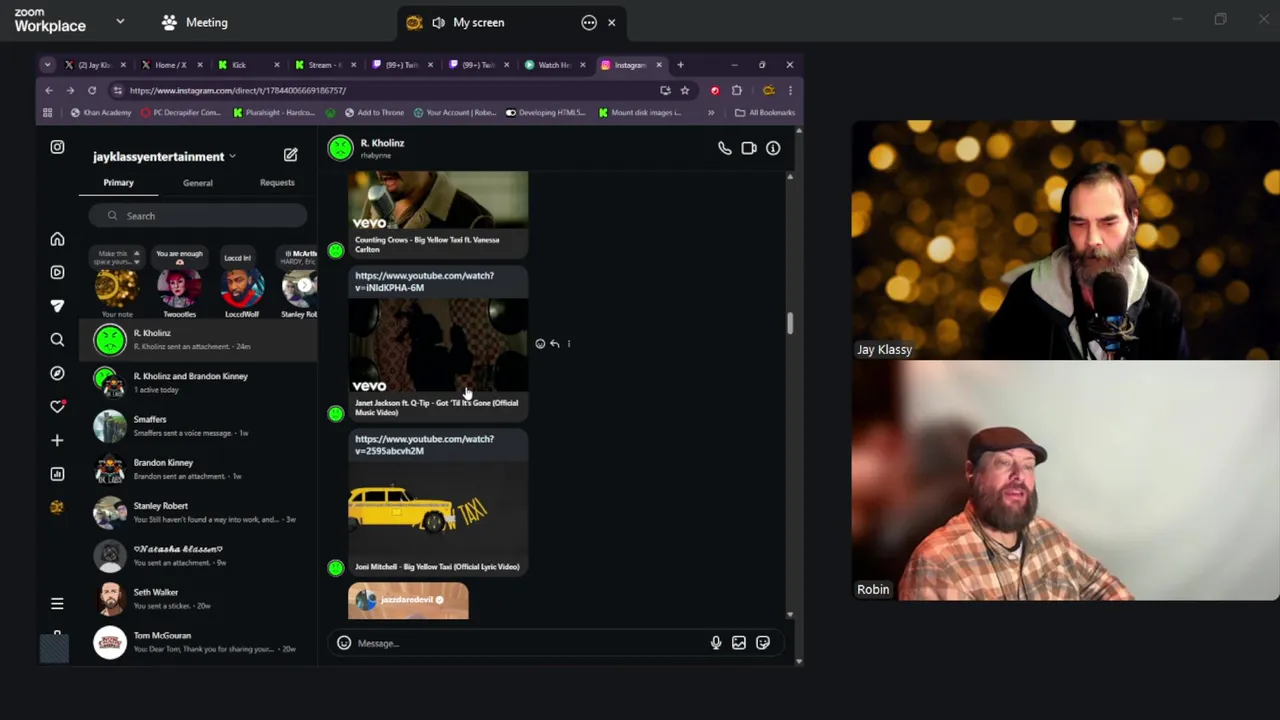Open more options for Janet Jackson message

569,344
